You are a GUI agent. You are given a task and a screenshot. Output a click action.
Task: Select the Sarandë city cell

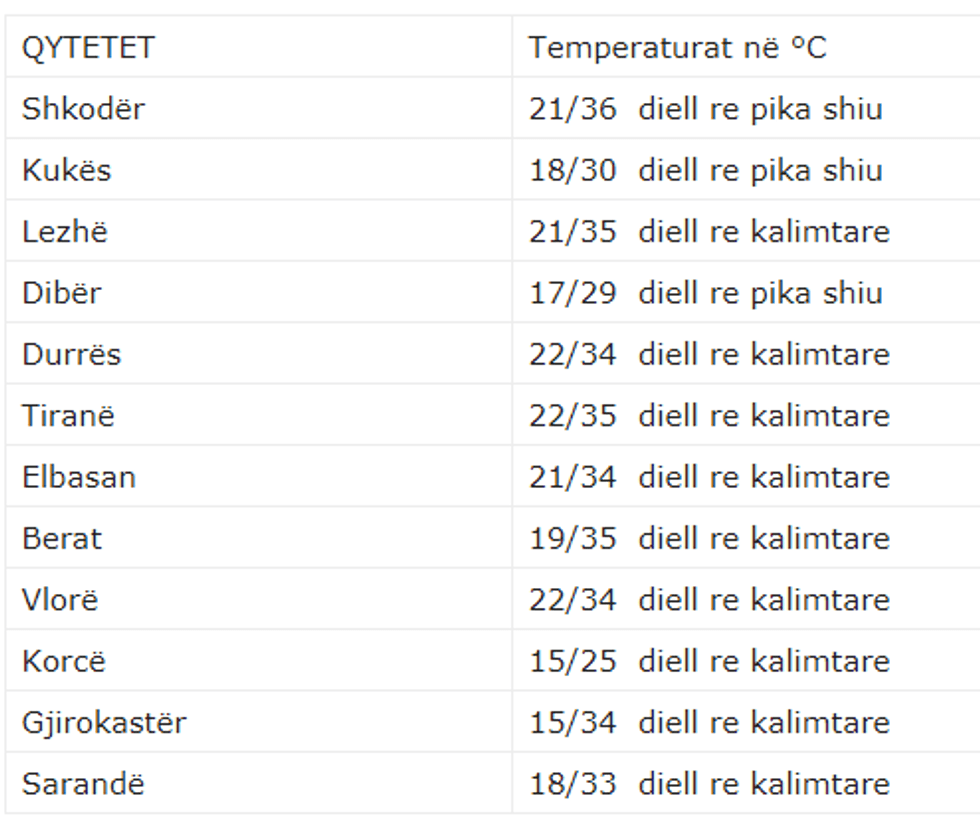[83, 785]
